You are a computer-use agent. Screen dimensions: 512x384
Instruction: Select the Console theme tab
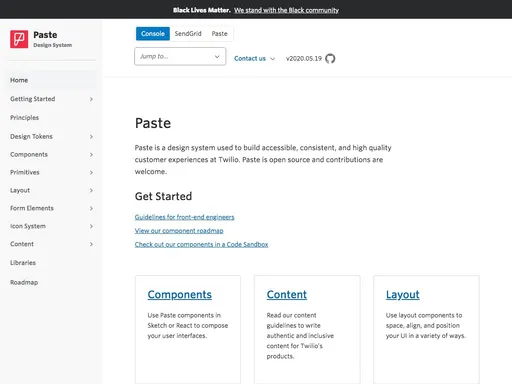(x=153, y=34)
